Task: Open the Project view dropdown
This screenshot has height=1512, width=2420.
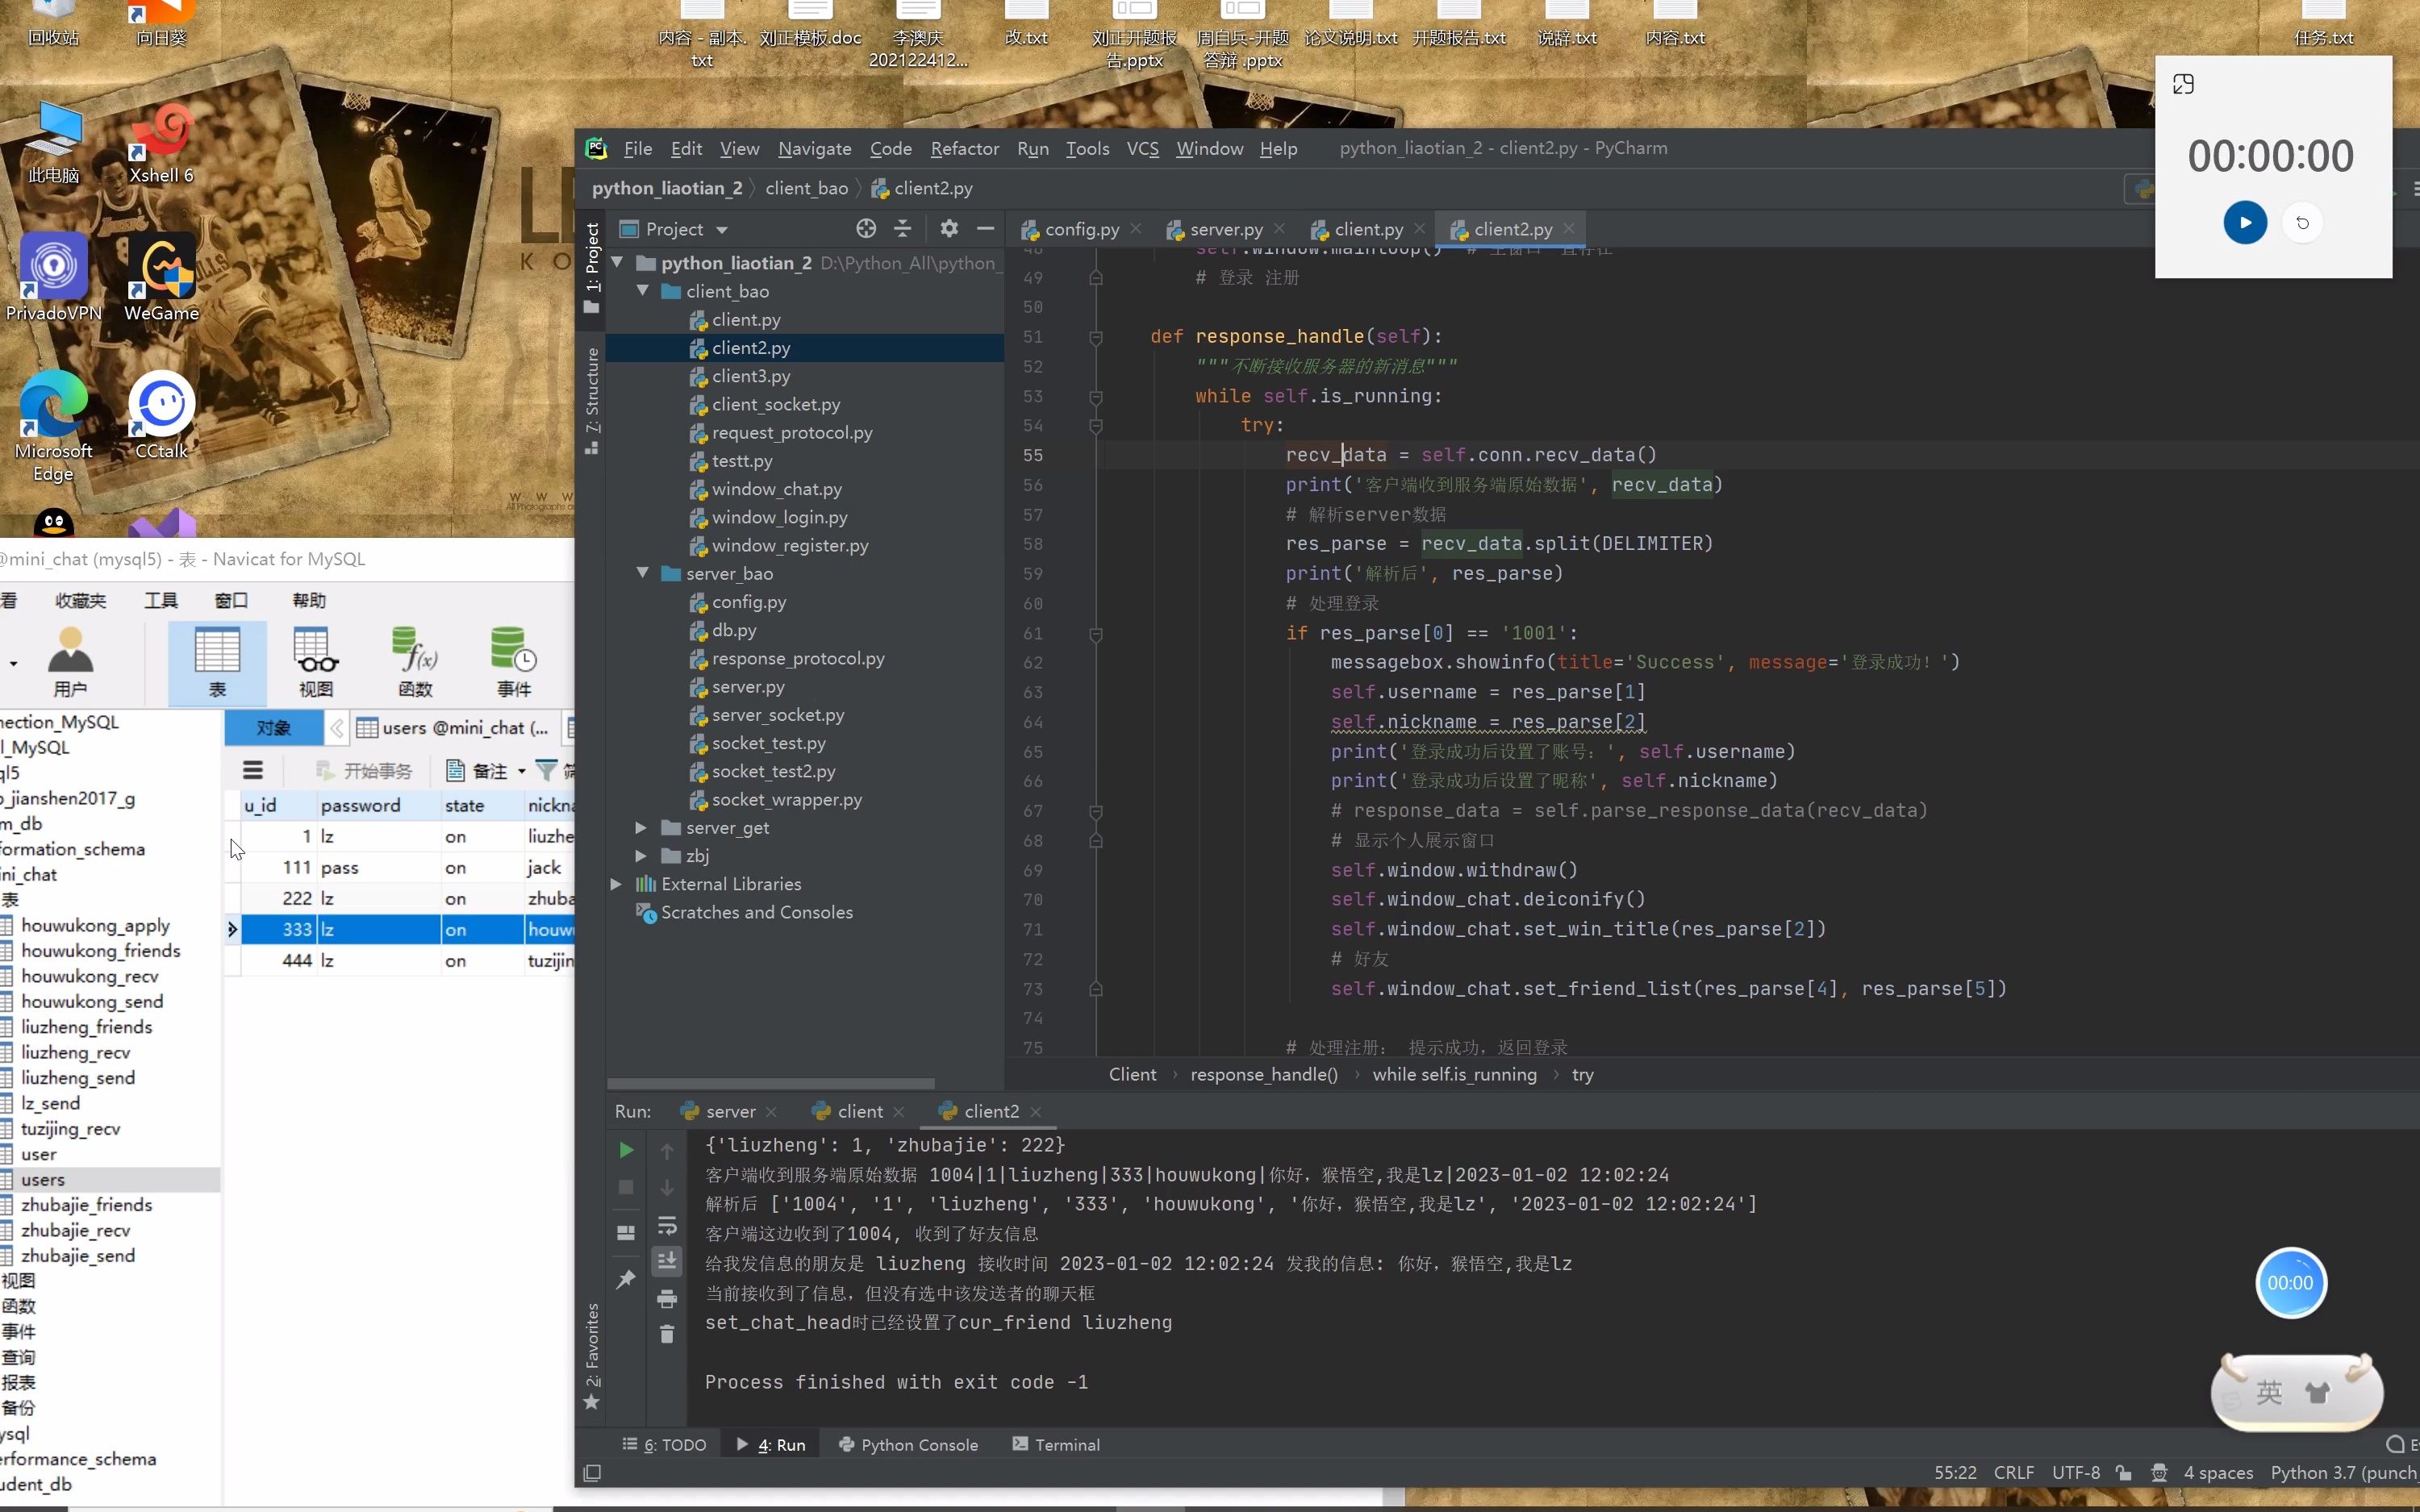Action: click(722, 230)
